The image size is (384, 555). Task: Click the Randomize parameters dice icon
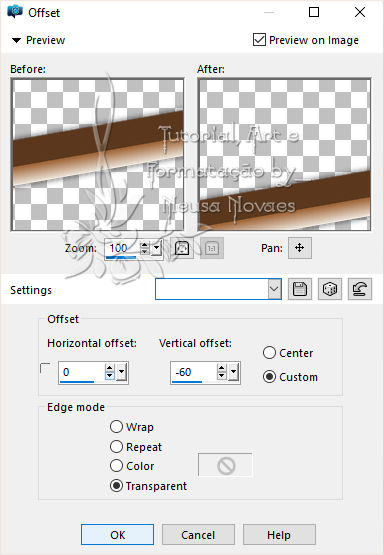(330, 289)
